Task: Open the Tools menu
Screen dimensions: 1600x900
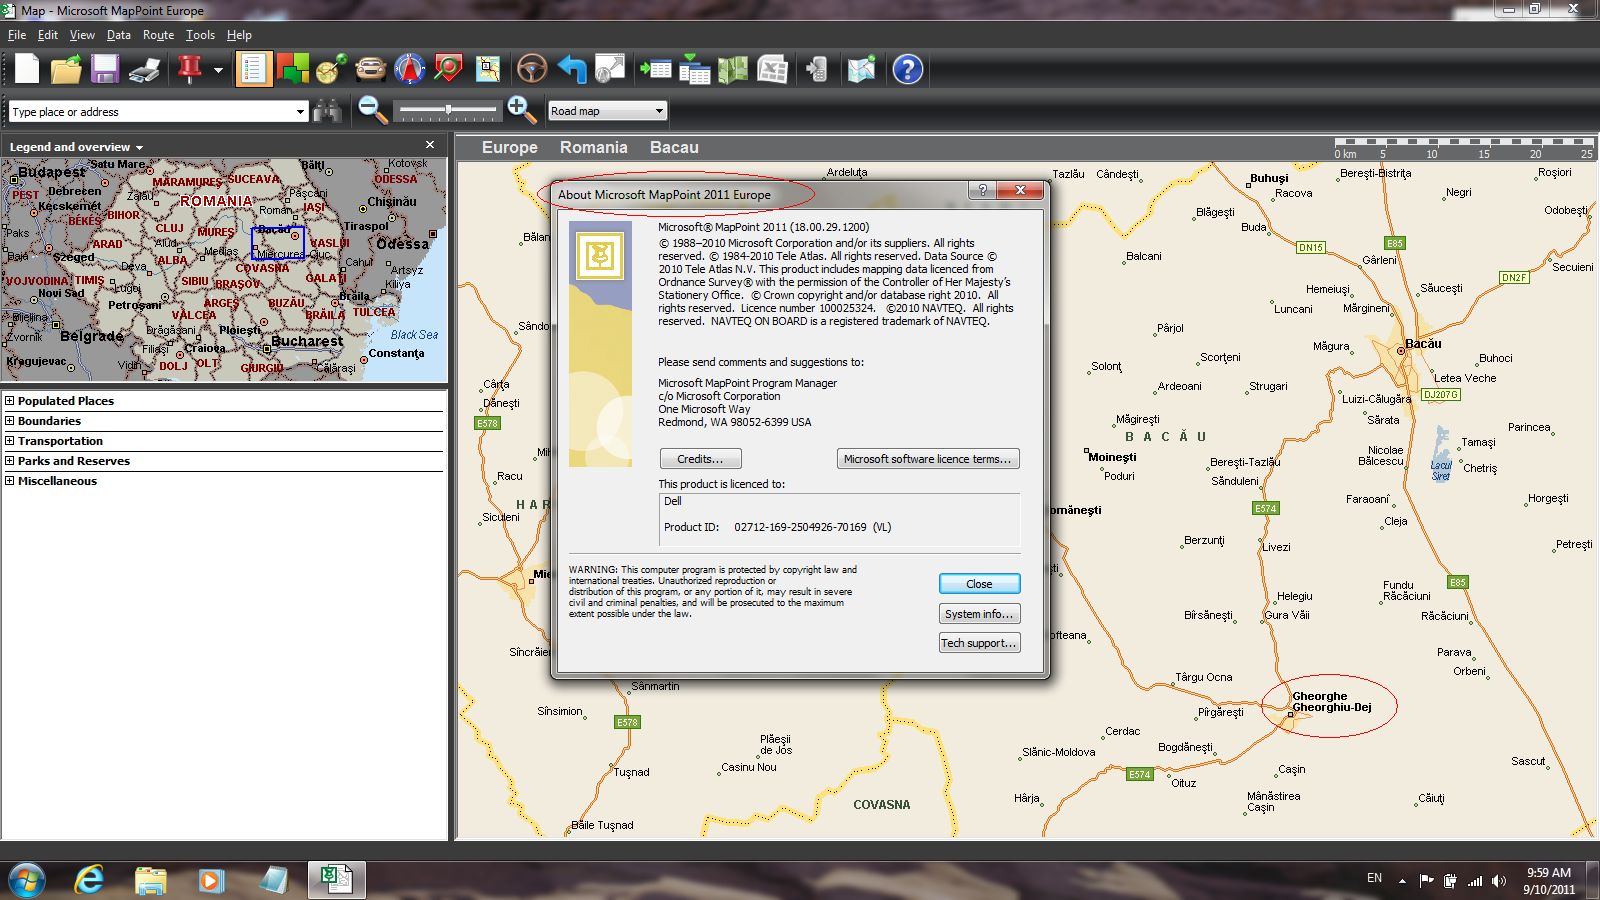Action: (200, 35)
